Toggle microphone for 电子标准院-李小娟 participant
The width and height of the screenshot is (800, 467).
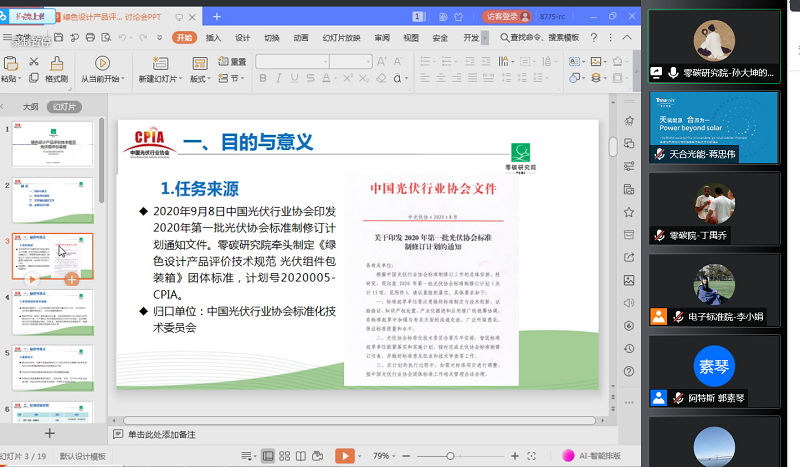click(x=678, y=316)
